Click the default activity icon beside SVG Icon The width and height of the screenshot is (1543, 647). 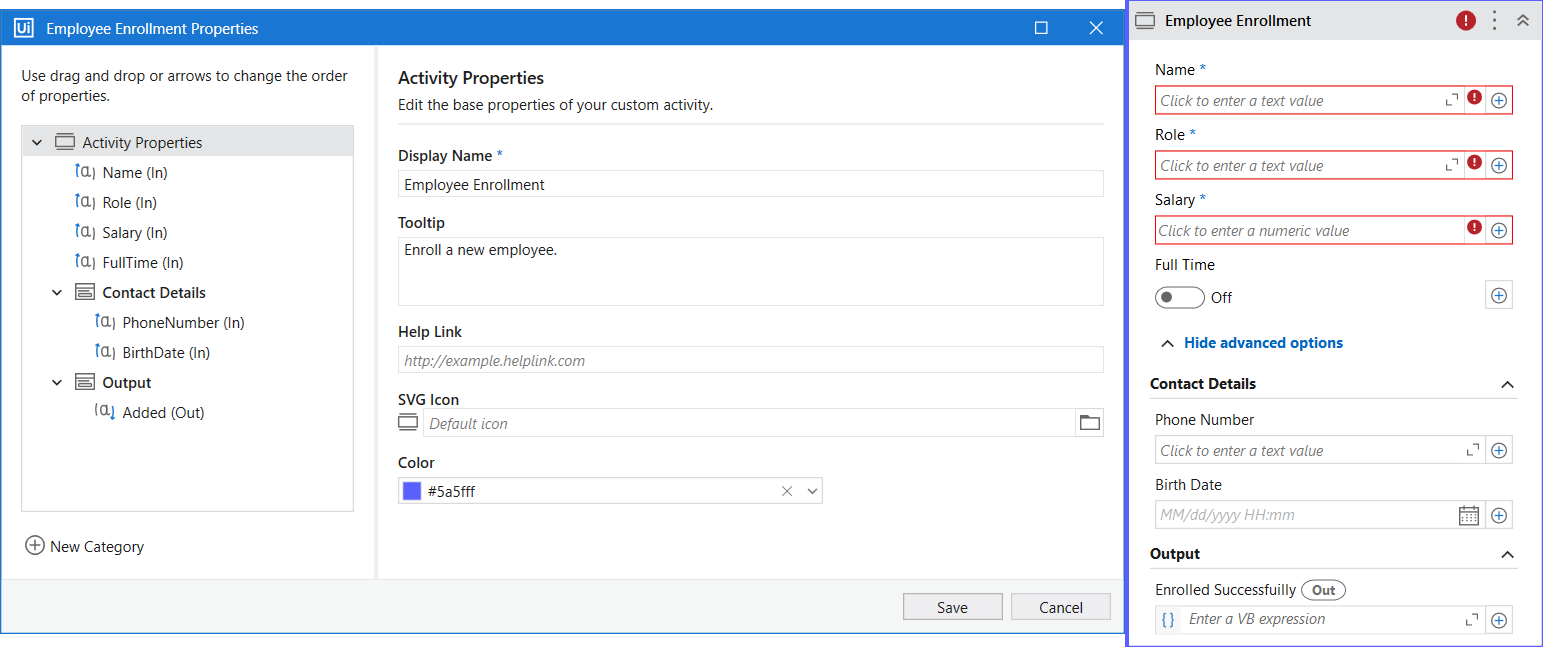pyautogui.click(x=408, y=422)
